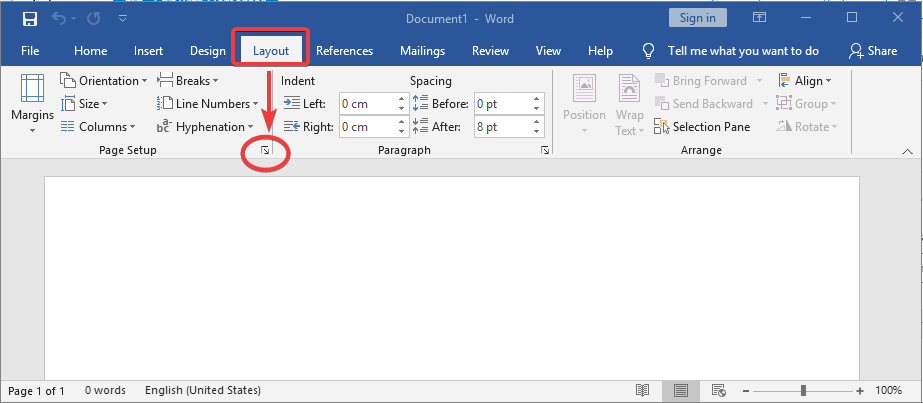Open the Page Setup dialog launcher
Image resolution: width=923 pixels, height=403 pixels.
(x=265, y=151)
